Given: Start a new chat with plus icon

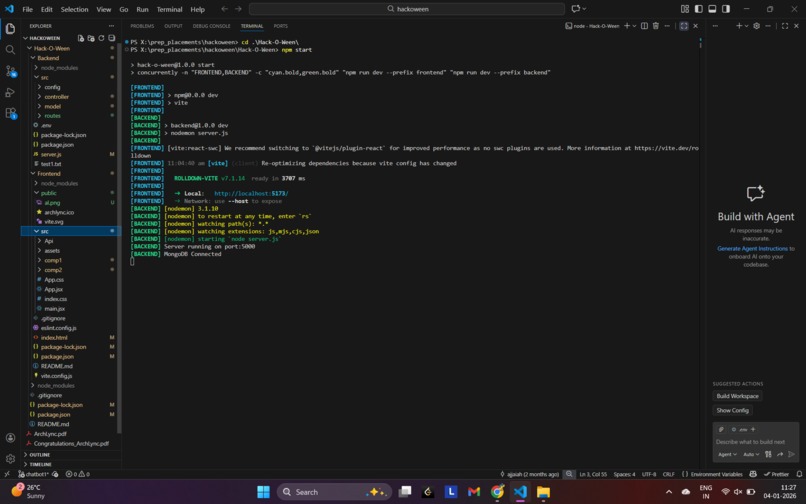Looking at the screenshot, I should tap(739, 26).
